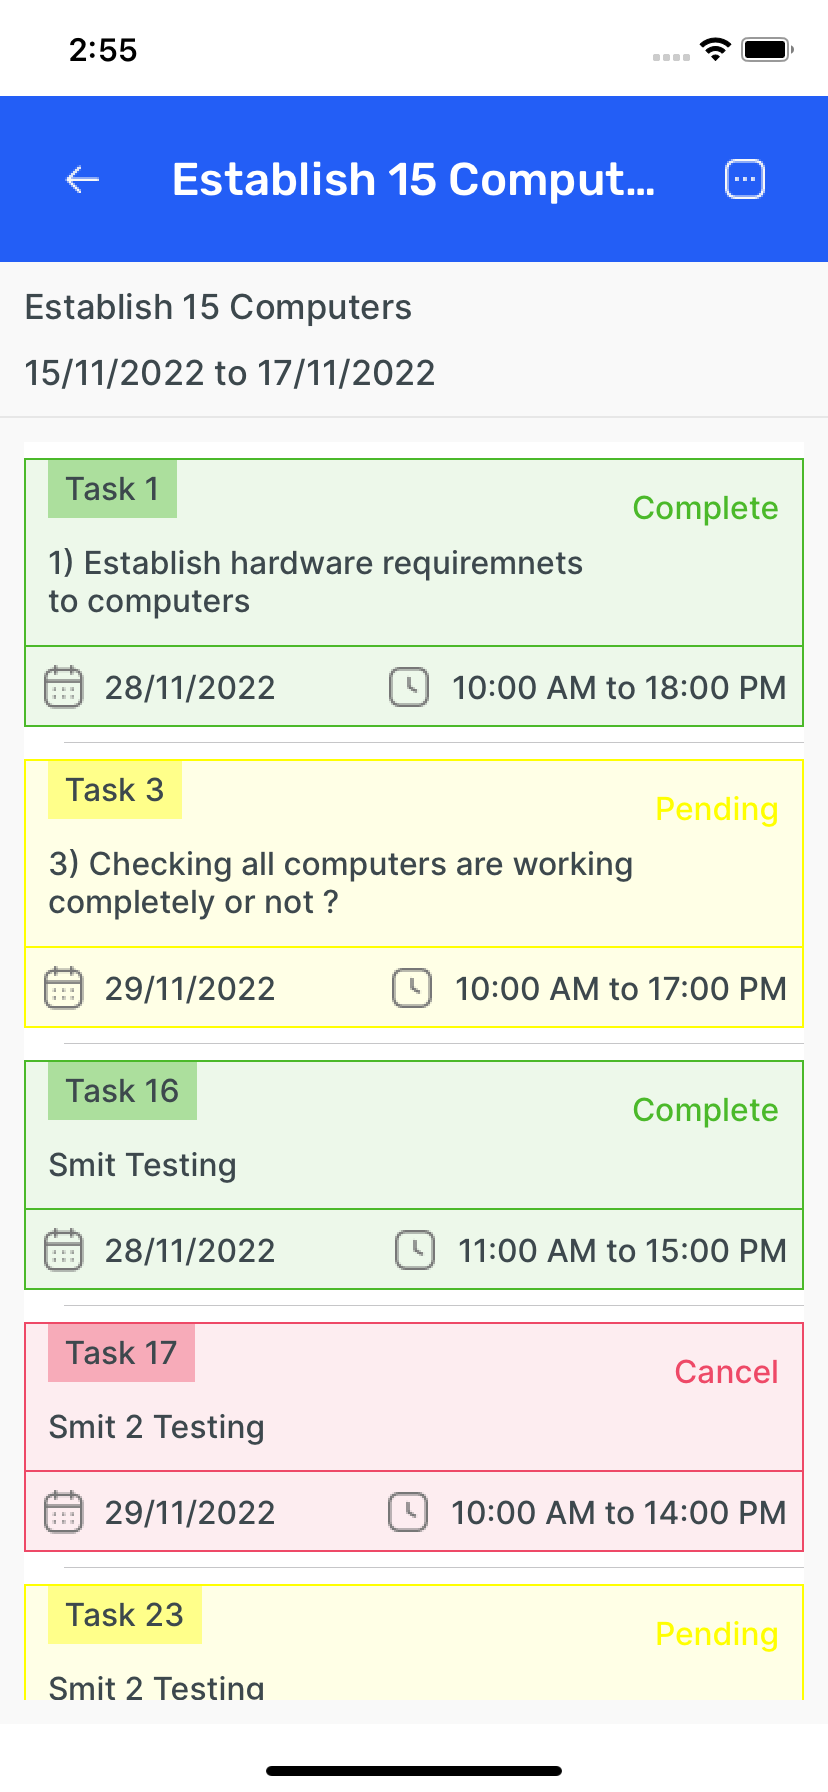
Task: Tap the red Task 17 label badge
Action: pos(121,1353)
